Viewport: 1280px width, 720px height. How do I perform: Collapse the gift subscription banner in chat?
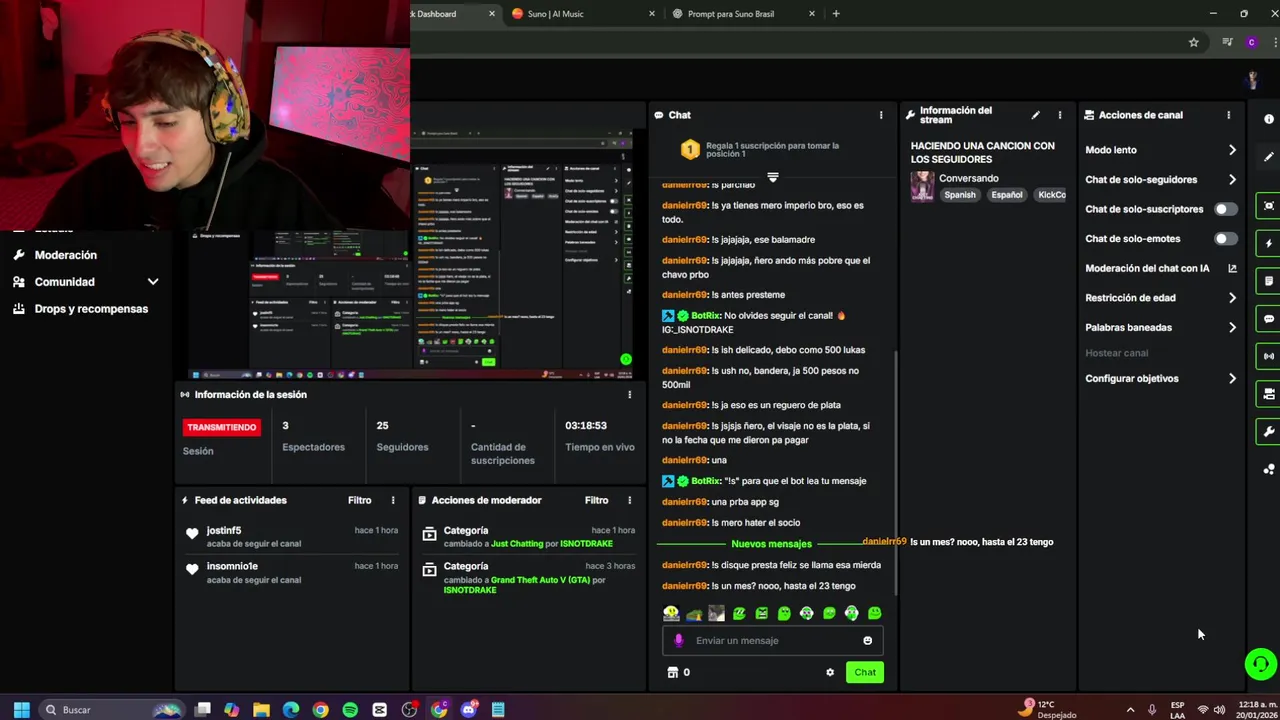click(772, 177)
